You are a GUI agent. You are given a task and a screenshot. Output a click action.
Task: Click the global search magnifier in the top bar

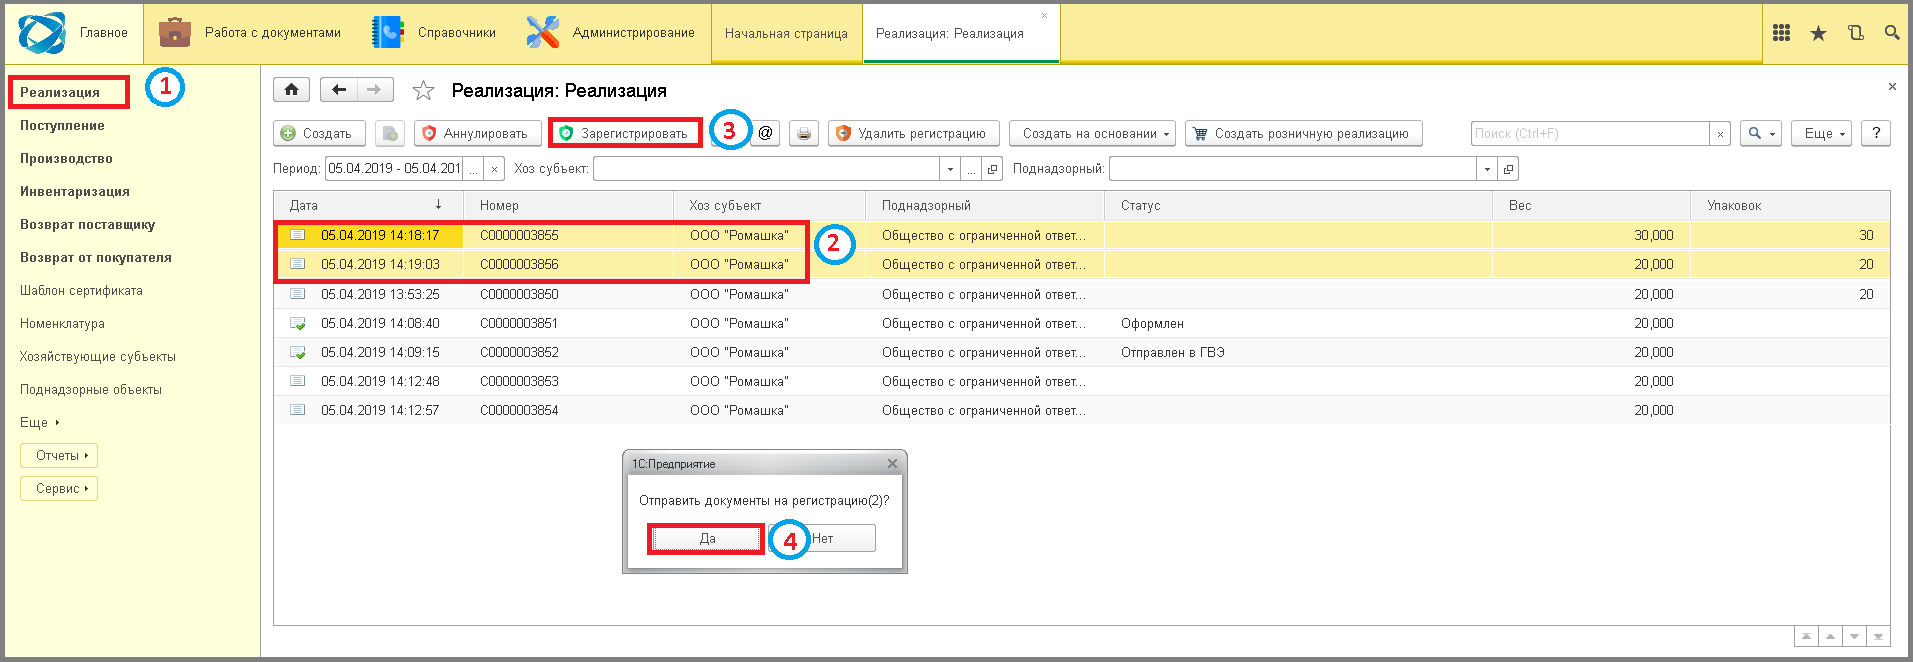1891,33
